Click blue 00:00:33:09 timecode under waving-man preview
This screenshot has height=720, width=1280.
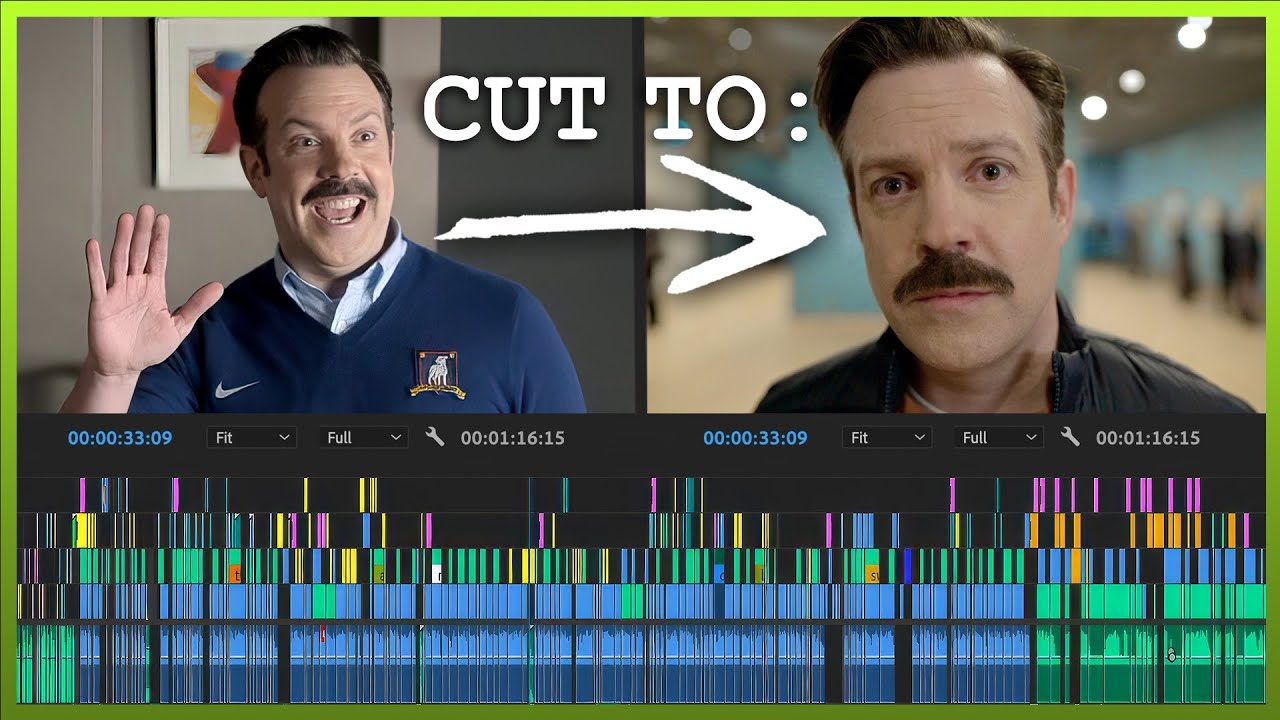[120, 438]
